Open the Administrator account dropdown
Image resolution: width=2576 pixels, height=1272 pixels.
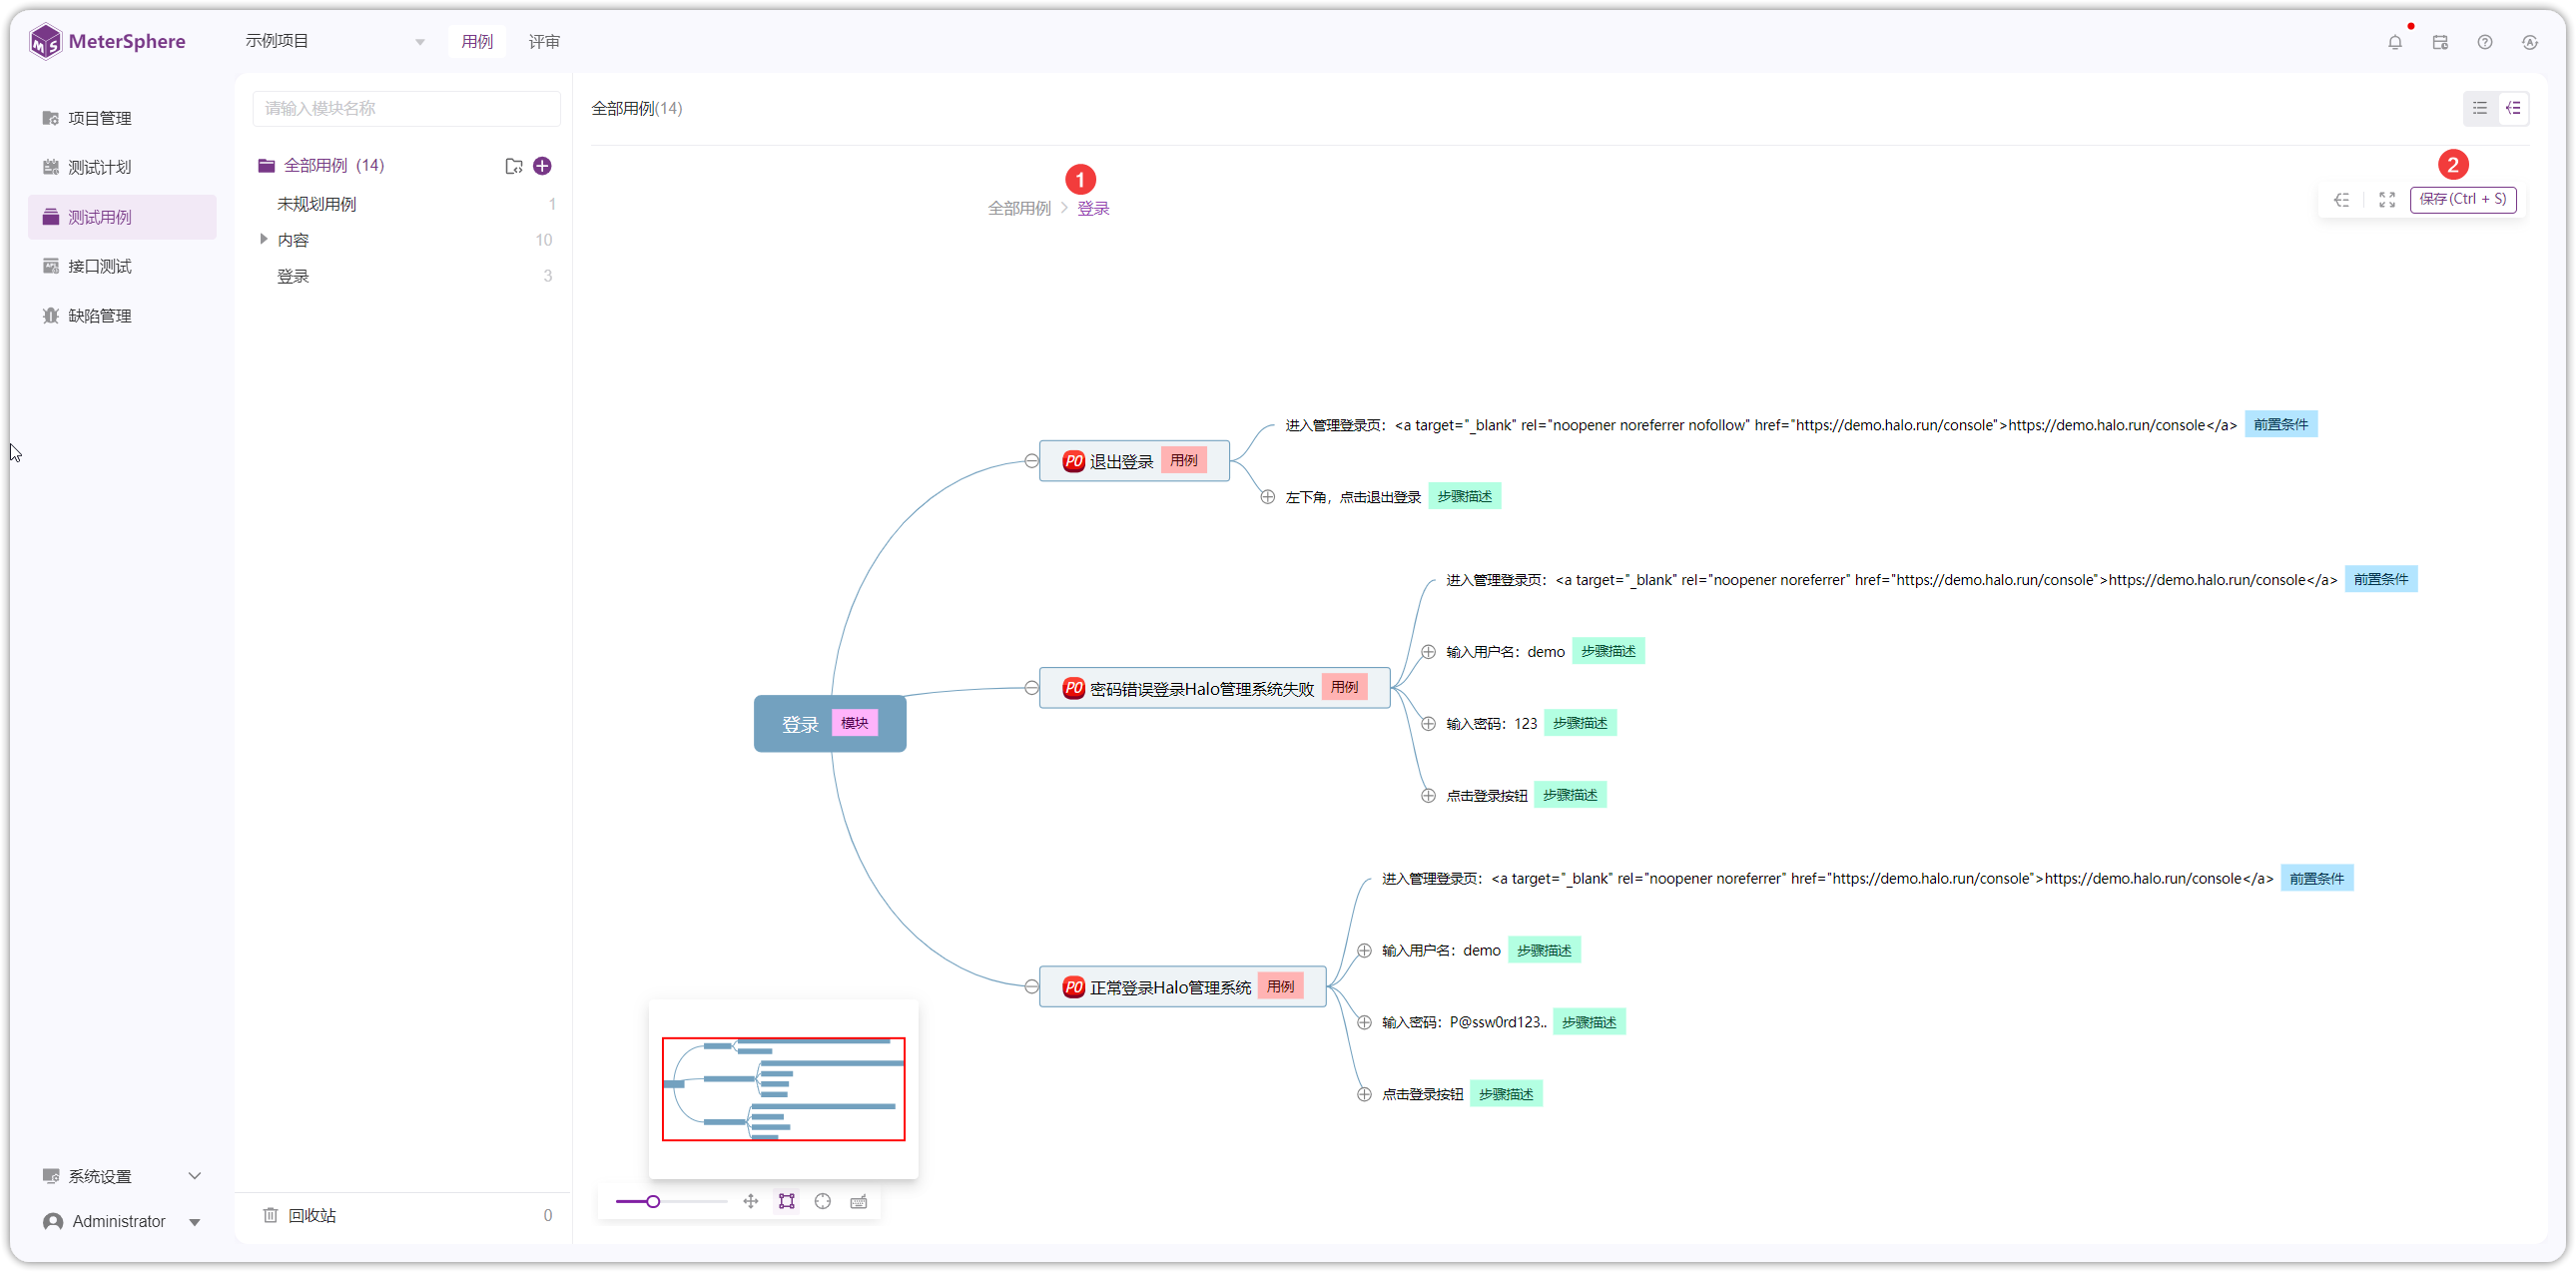pyautogui.click(x=122, y=1221)
